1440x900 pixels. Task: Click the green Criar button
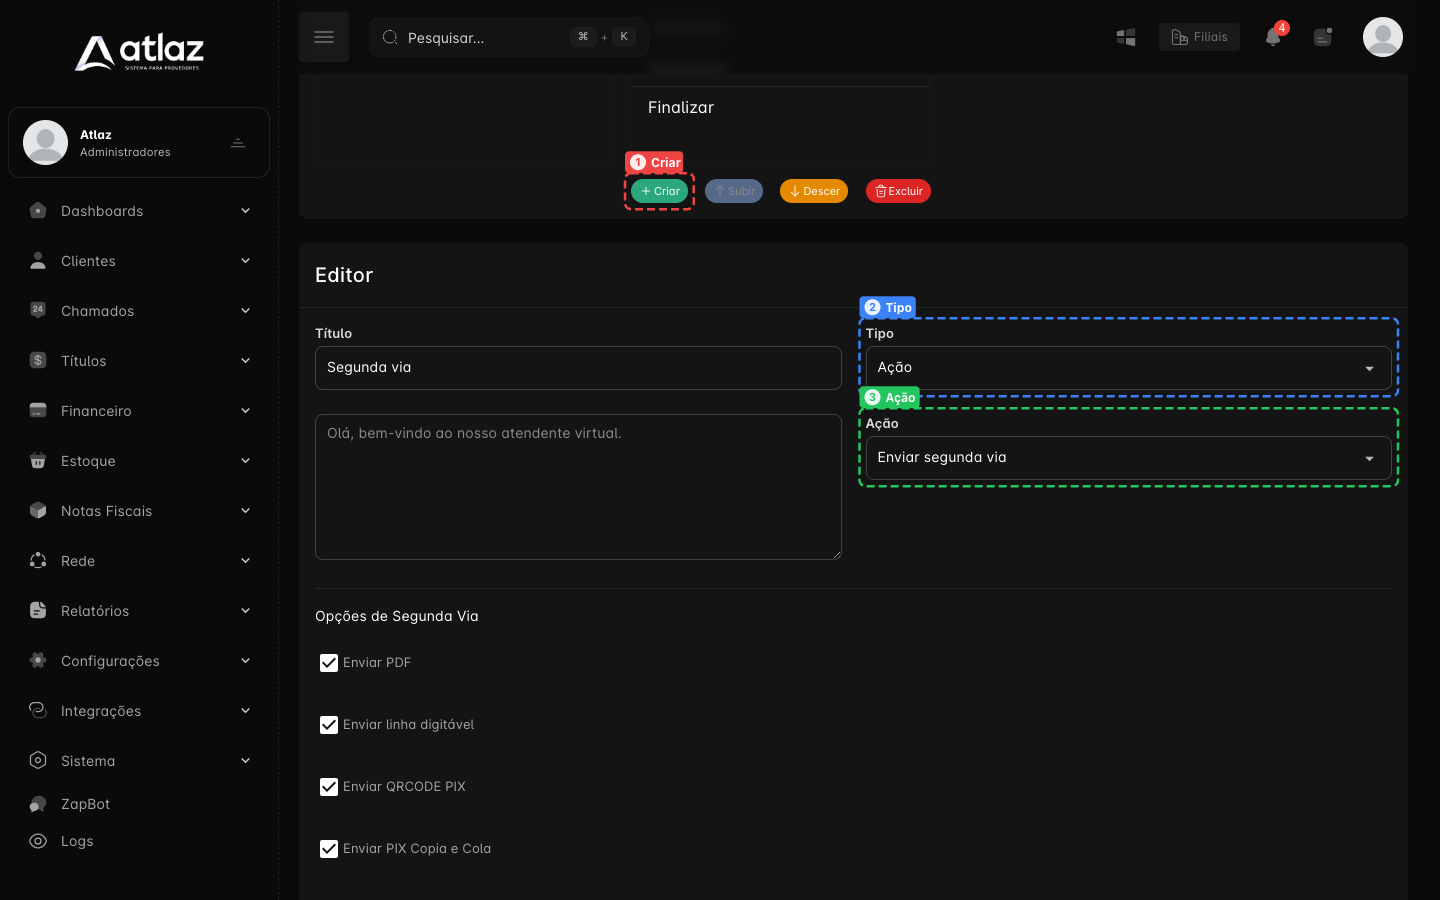point(659,191)
